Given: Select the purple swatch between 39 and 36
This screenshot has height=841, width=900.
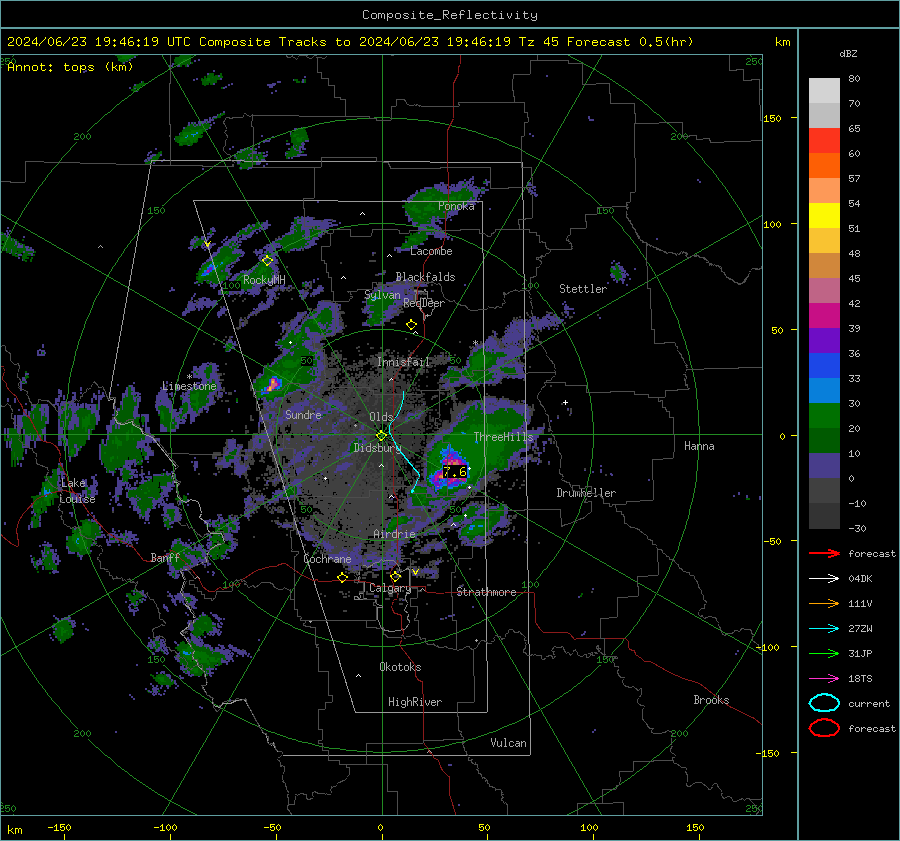Looking at the screenshot, I should click(824, 340).
